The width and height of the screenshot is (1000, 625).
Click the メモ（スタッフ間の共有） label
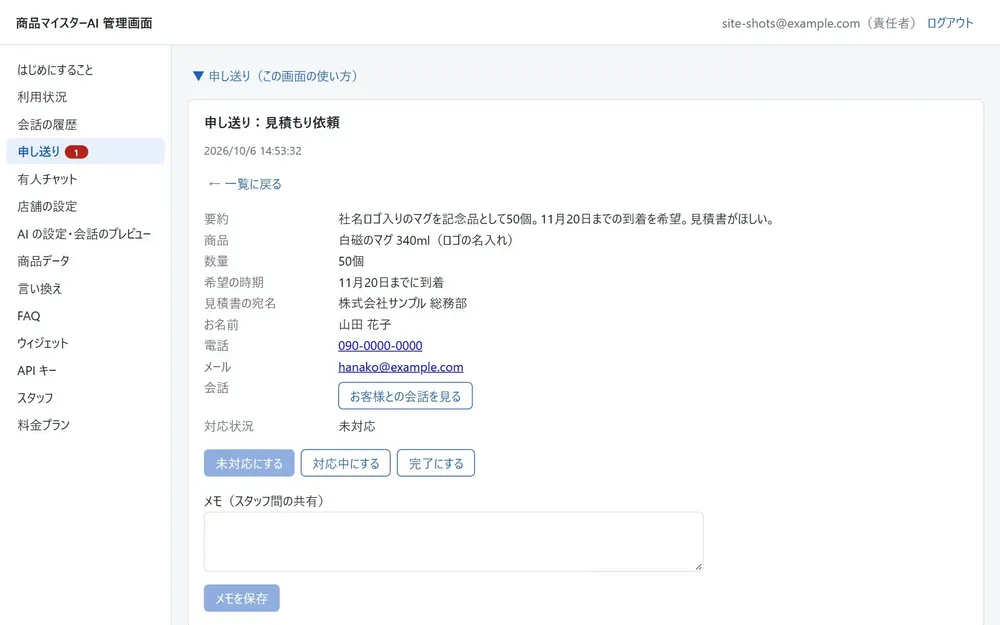pyautogui.click(x=264, y=501)
